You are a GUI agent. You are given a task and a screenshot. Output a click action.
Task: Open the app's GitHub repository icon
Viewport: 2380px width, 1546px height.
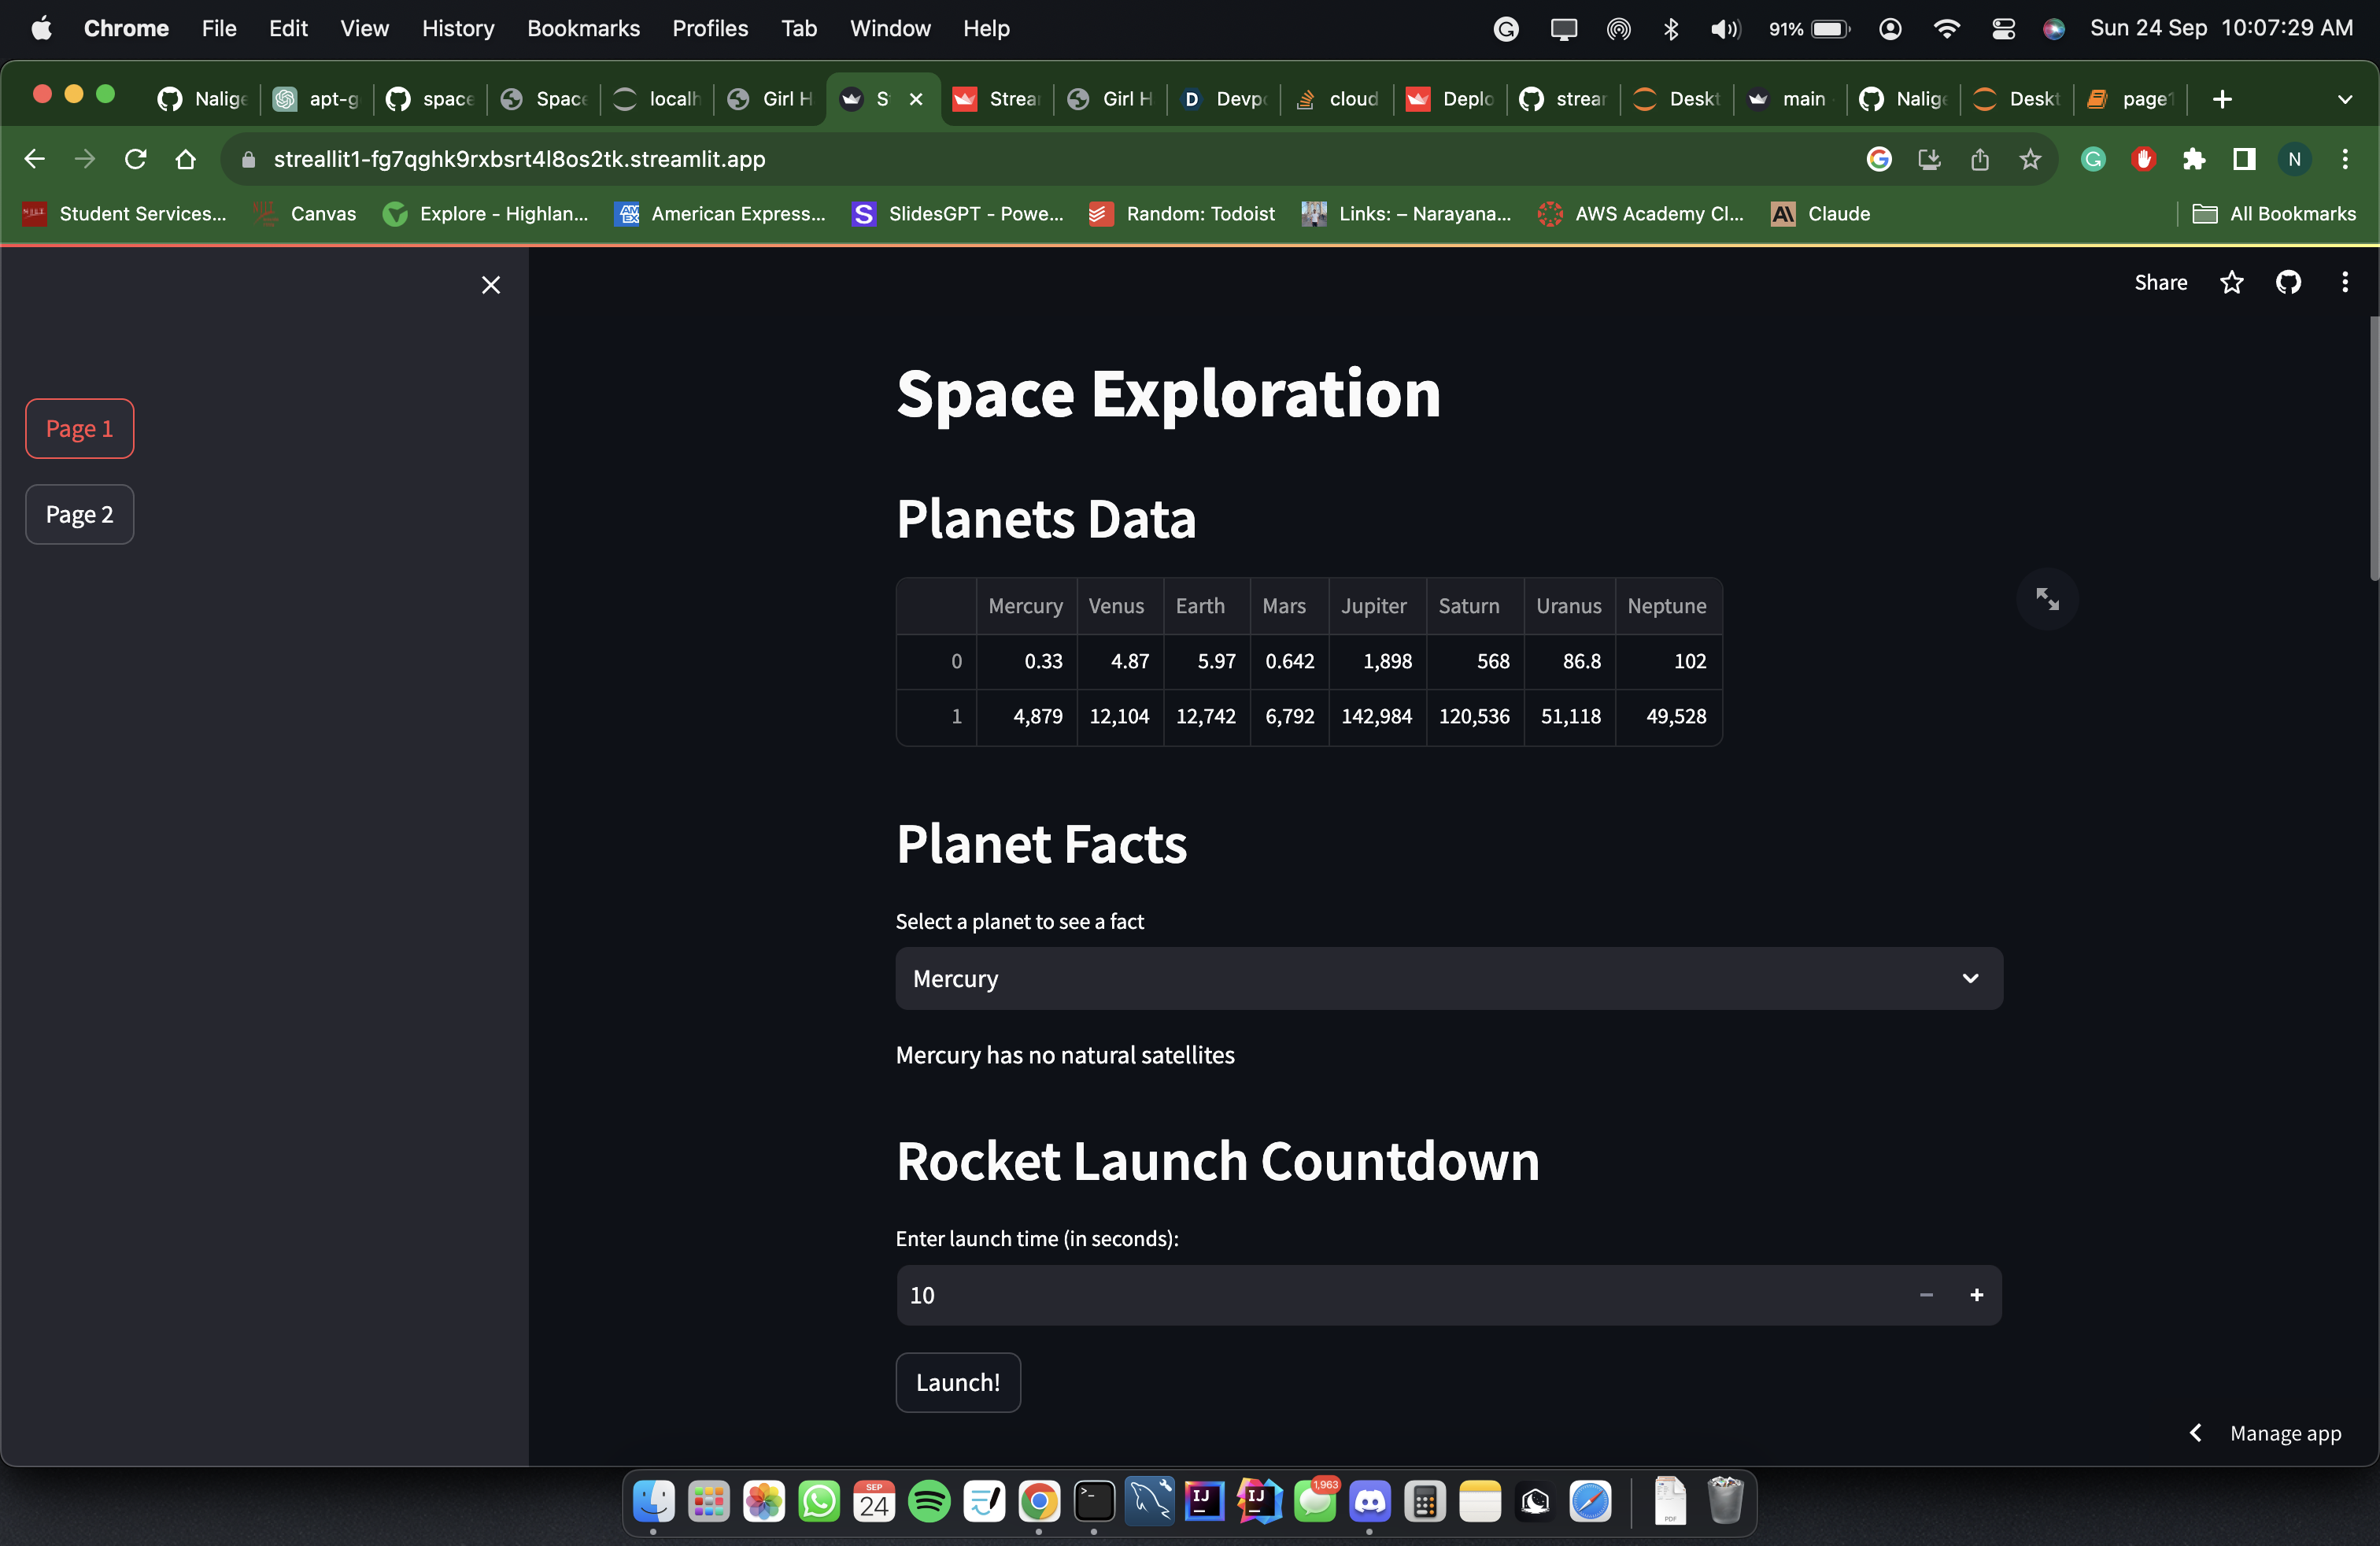[2289, 282]
